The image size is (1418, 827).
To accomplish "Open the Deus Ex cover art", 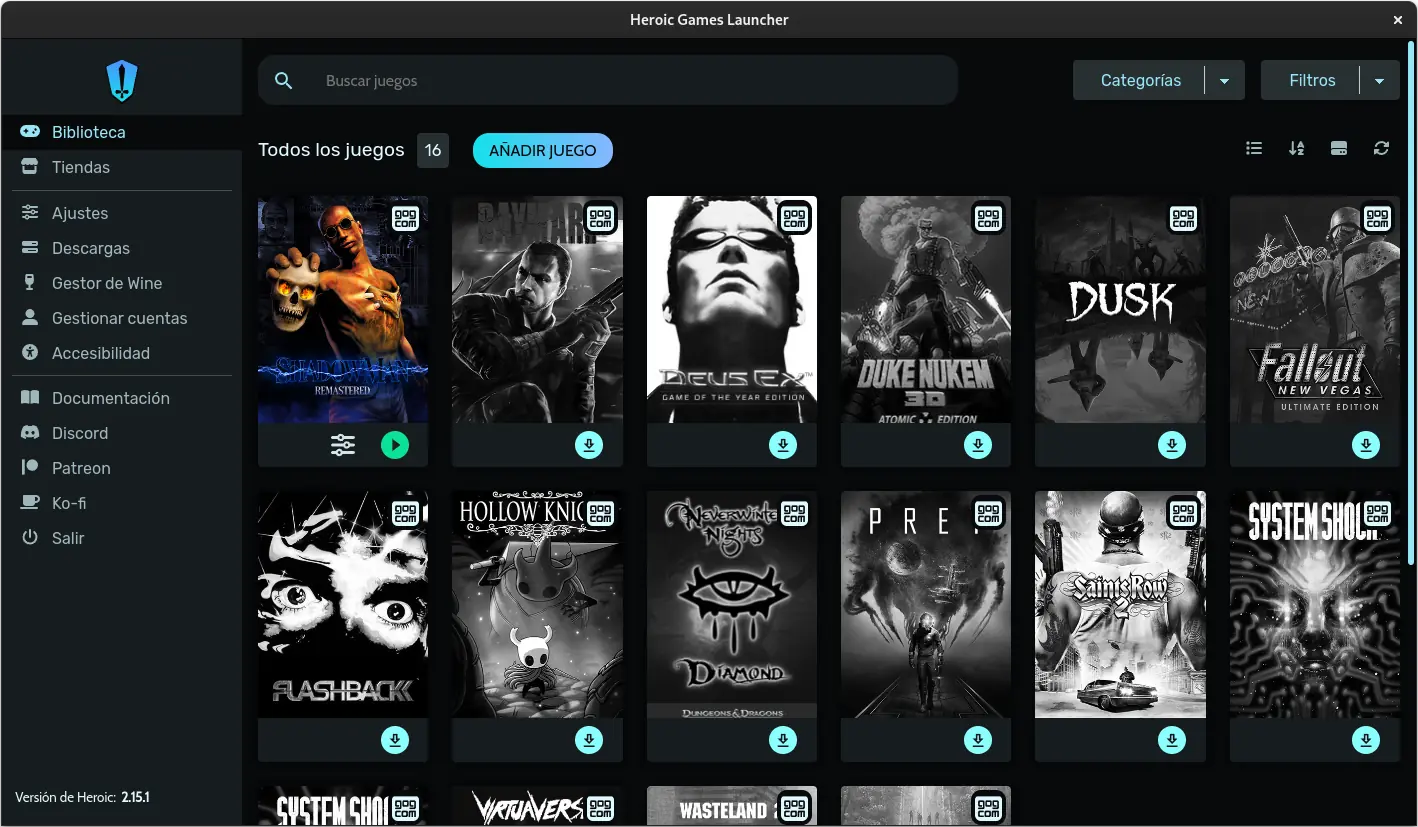I will click(x=732, y=309).
